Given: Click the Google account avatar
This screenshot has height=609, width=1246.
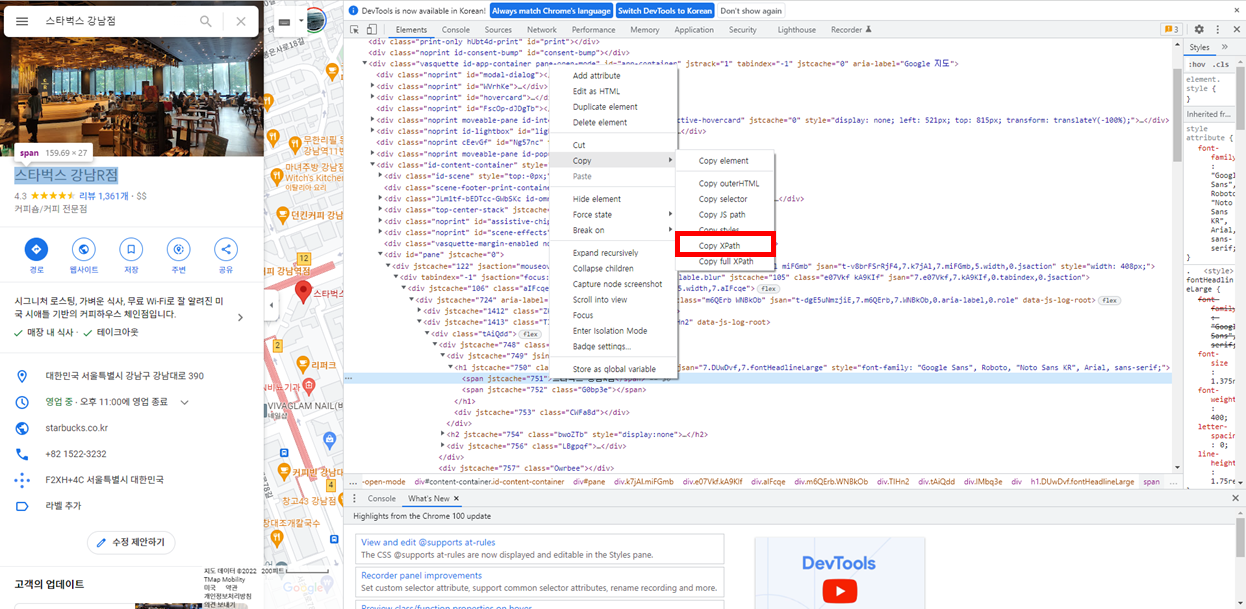Looking at the screenshot, I should pyautogui.click(x=315, y=20).
